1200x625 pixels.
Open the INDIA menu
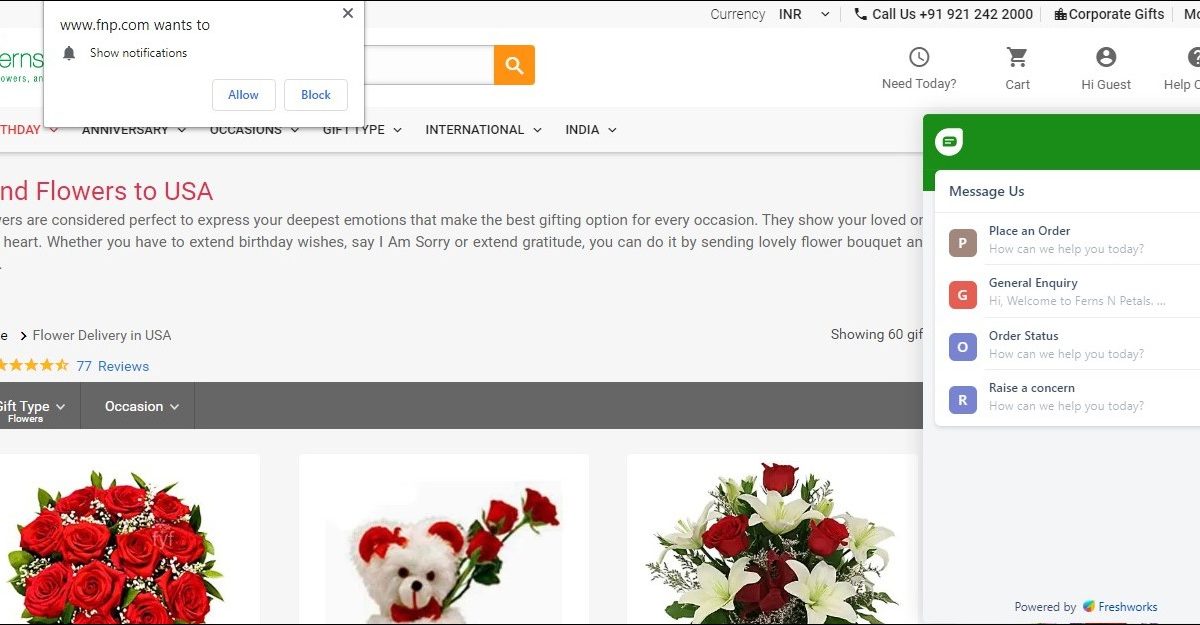tap(590, 130)
